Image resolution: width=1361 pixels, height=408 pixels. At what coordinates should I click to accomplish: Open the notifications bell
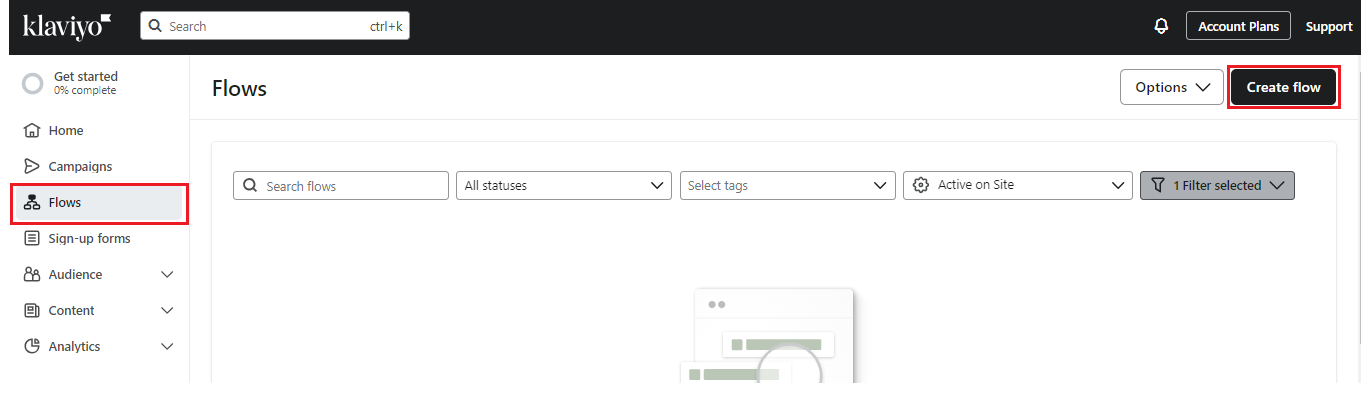coord(1161,26)
